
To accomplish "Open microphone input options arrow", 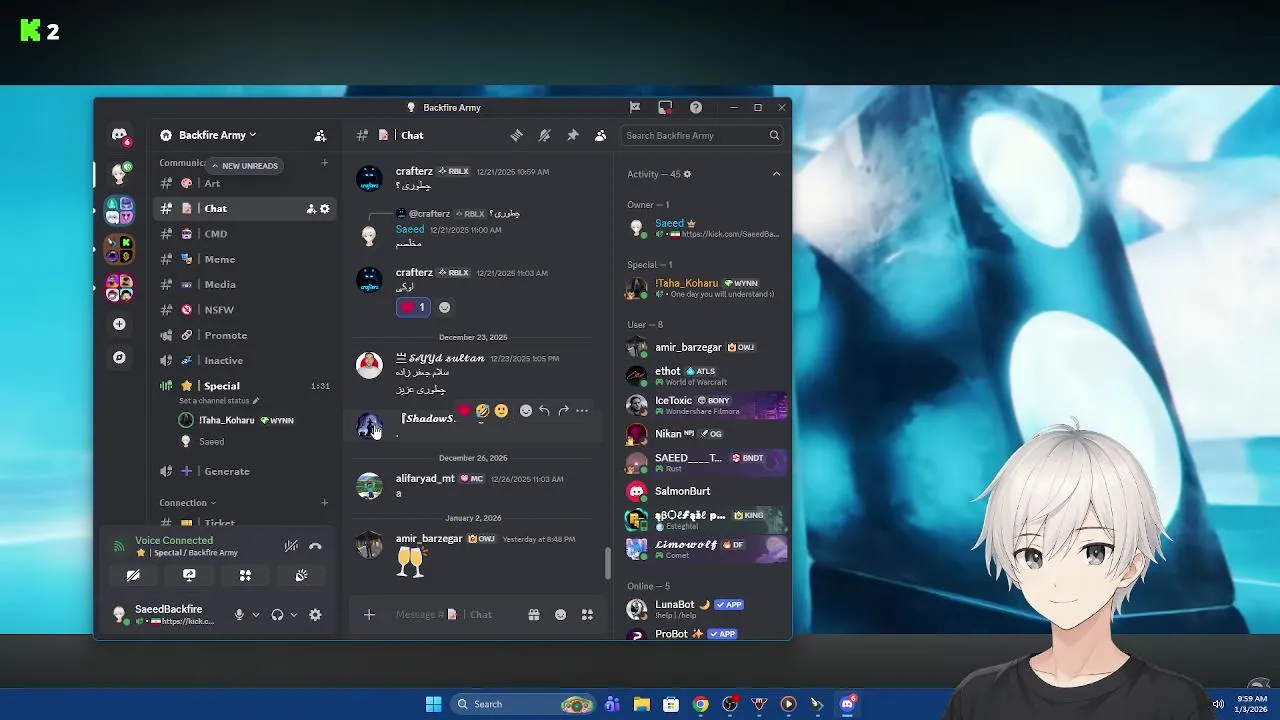I will coord(256,615).
